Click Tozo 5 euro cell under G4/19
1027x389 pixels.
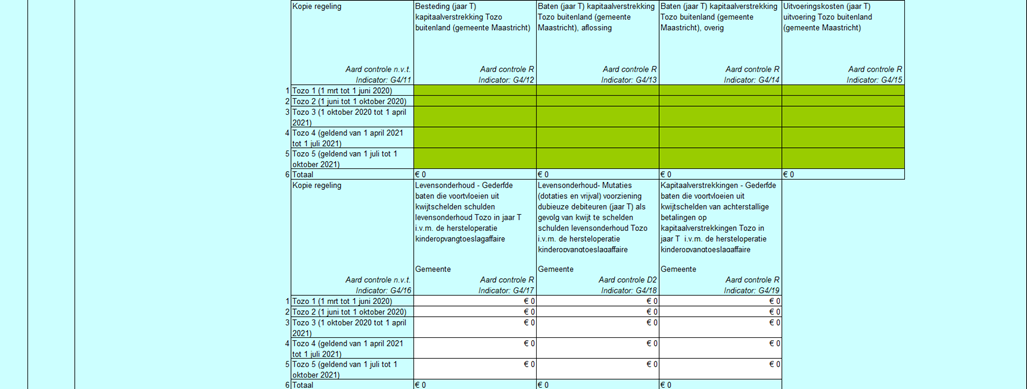[720, 369]
